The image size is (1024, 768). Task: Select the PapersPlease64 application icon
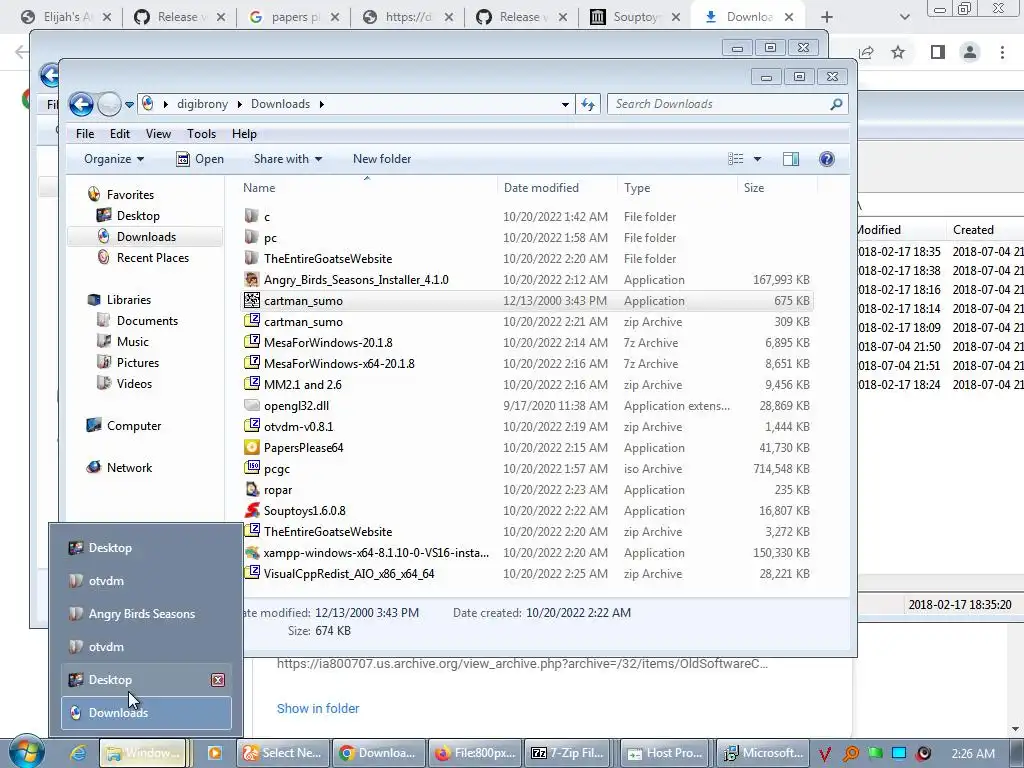(x=251, y=447)
